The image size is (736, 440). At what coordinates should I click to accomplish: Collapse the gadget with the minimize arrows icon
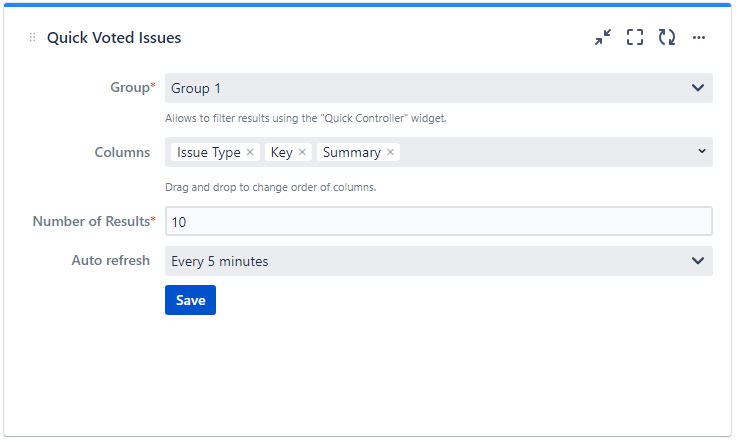click(602, 38)
